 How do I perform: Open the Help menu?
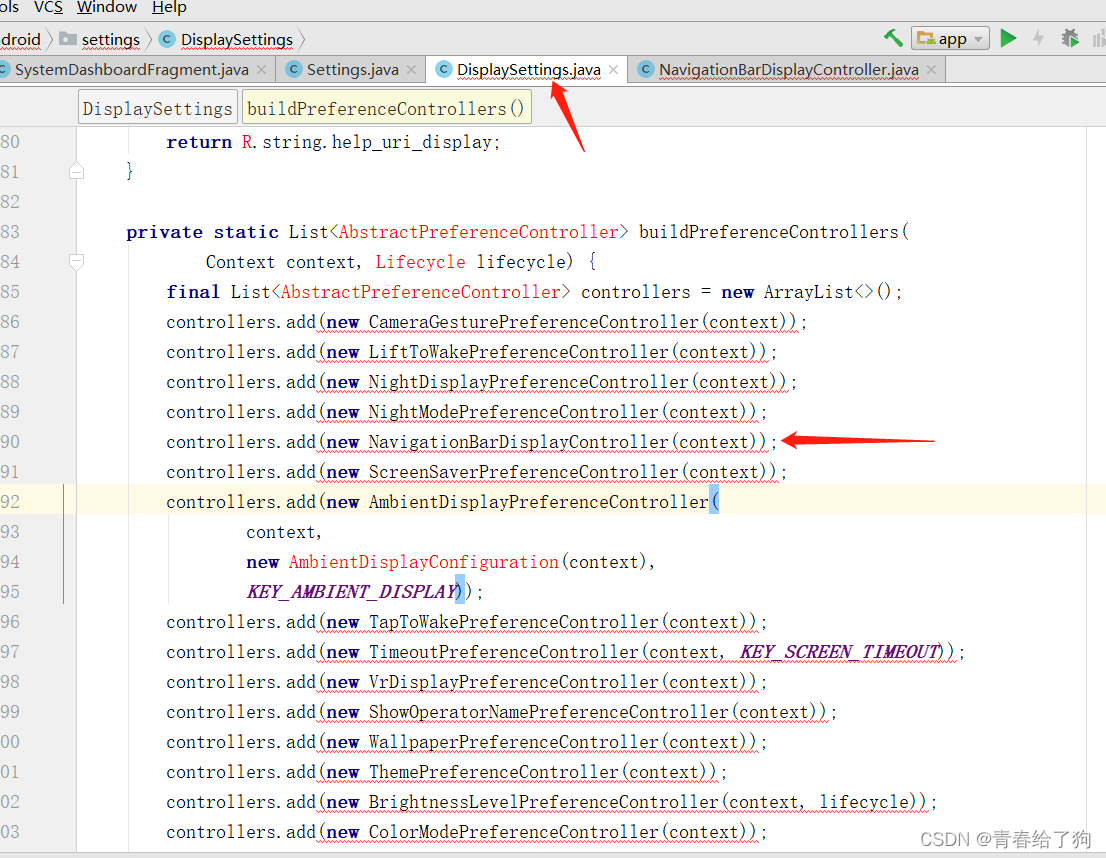(x=169, y=8)
